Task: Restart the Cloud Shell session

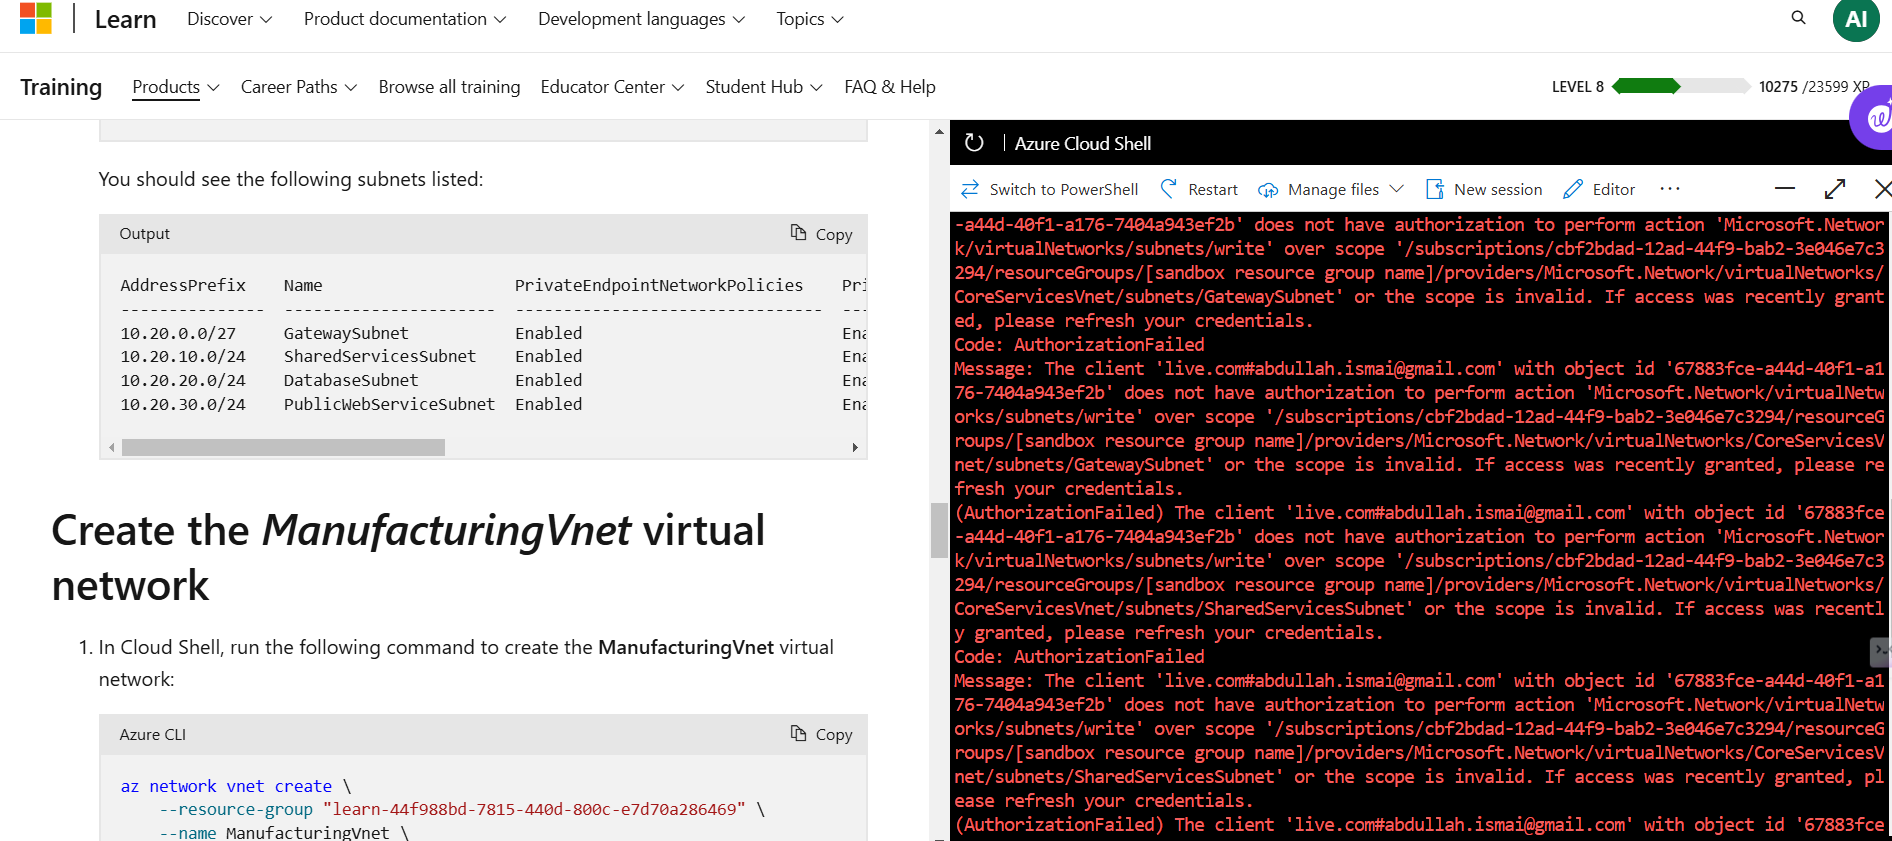Action: (x=1199, y=189)
